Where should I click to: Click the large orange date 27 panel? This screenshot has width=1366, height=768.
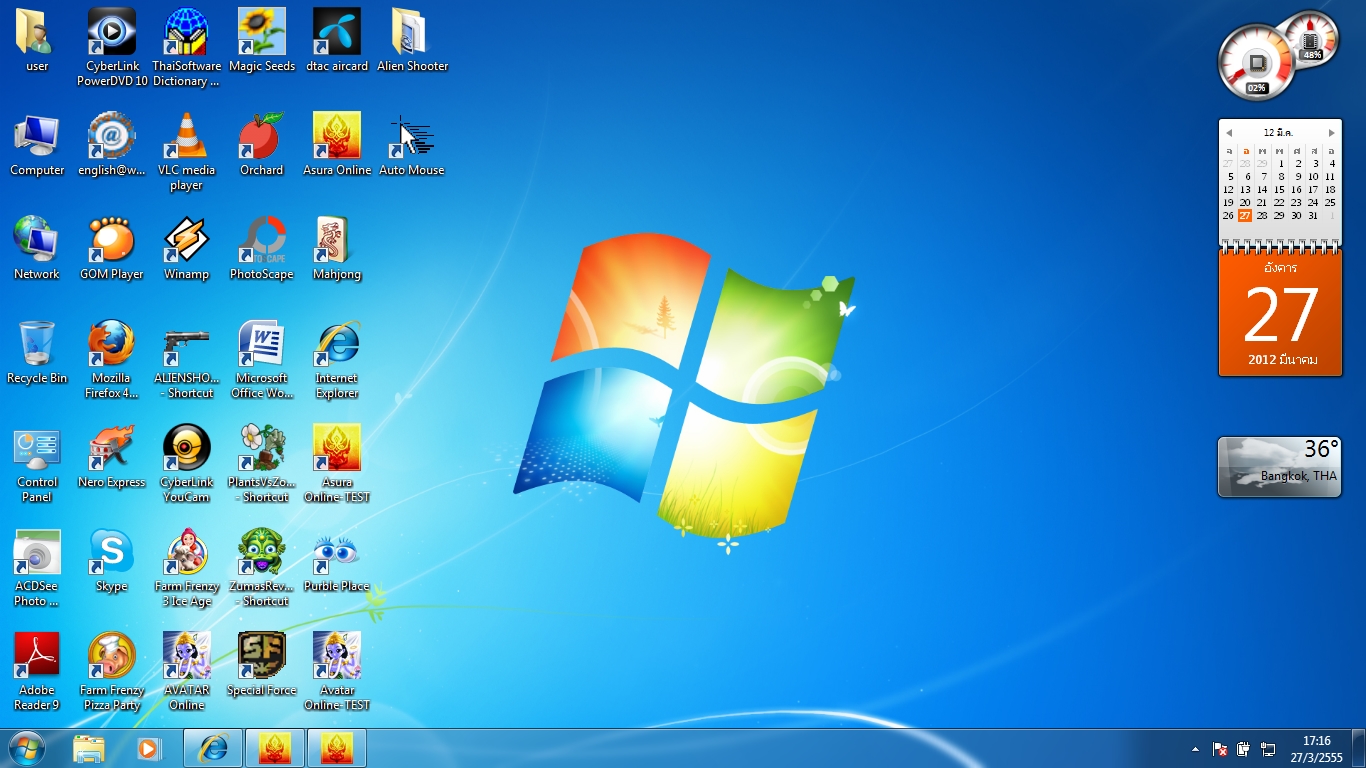click(1280, 313)
